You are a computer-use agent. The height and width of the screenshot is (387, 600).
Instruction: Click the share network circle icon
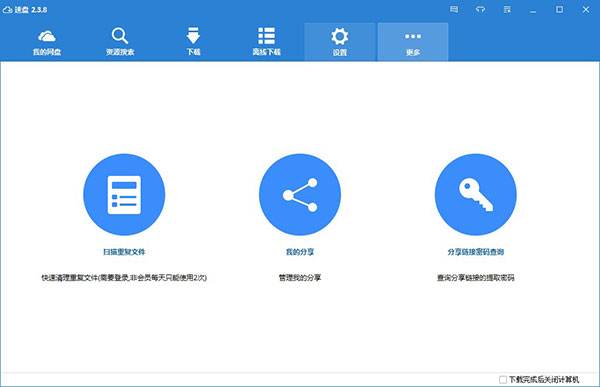click(300, 194)
